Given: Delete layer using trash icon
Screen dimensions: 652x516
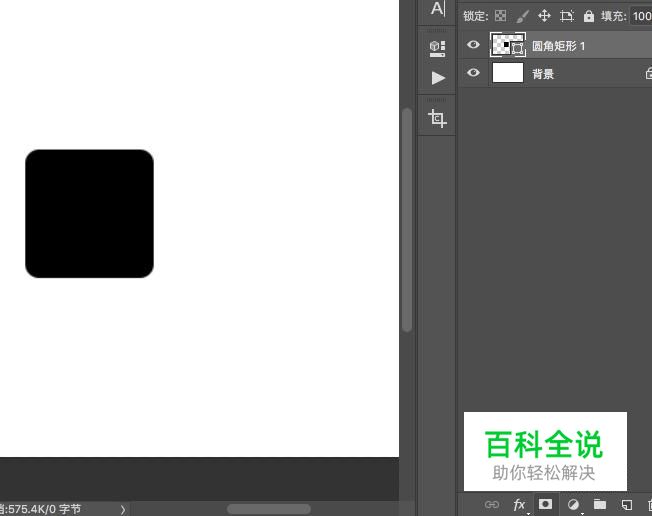Looking at the screenshot, I should (648, 505).
